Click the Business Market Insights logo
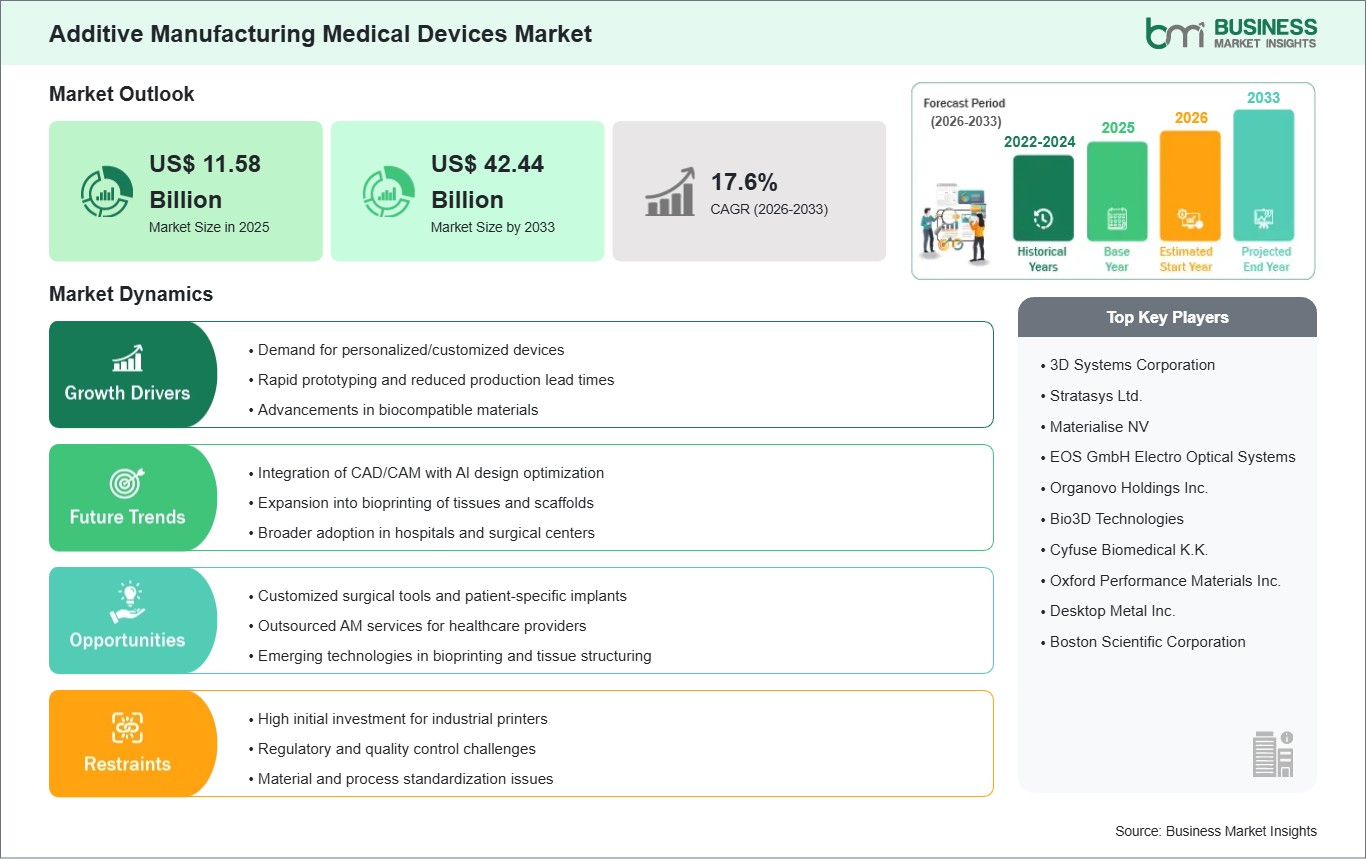Image resolution: width=1366 pixels, height=859 pixels. [1231, 33]
